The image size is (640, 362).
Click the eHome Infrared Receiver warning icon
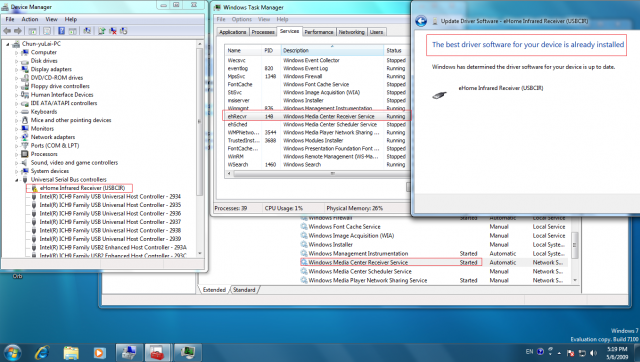[34, 188]
